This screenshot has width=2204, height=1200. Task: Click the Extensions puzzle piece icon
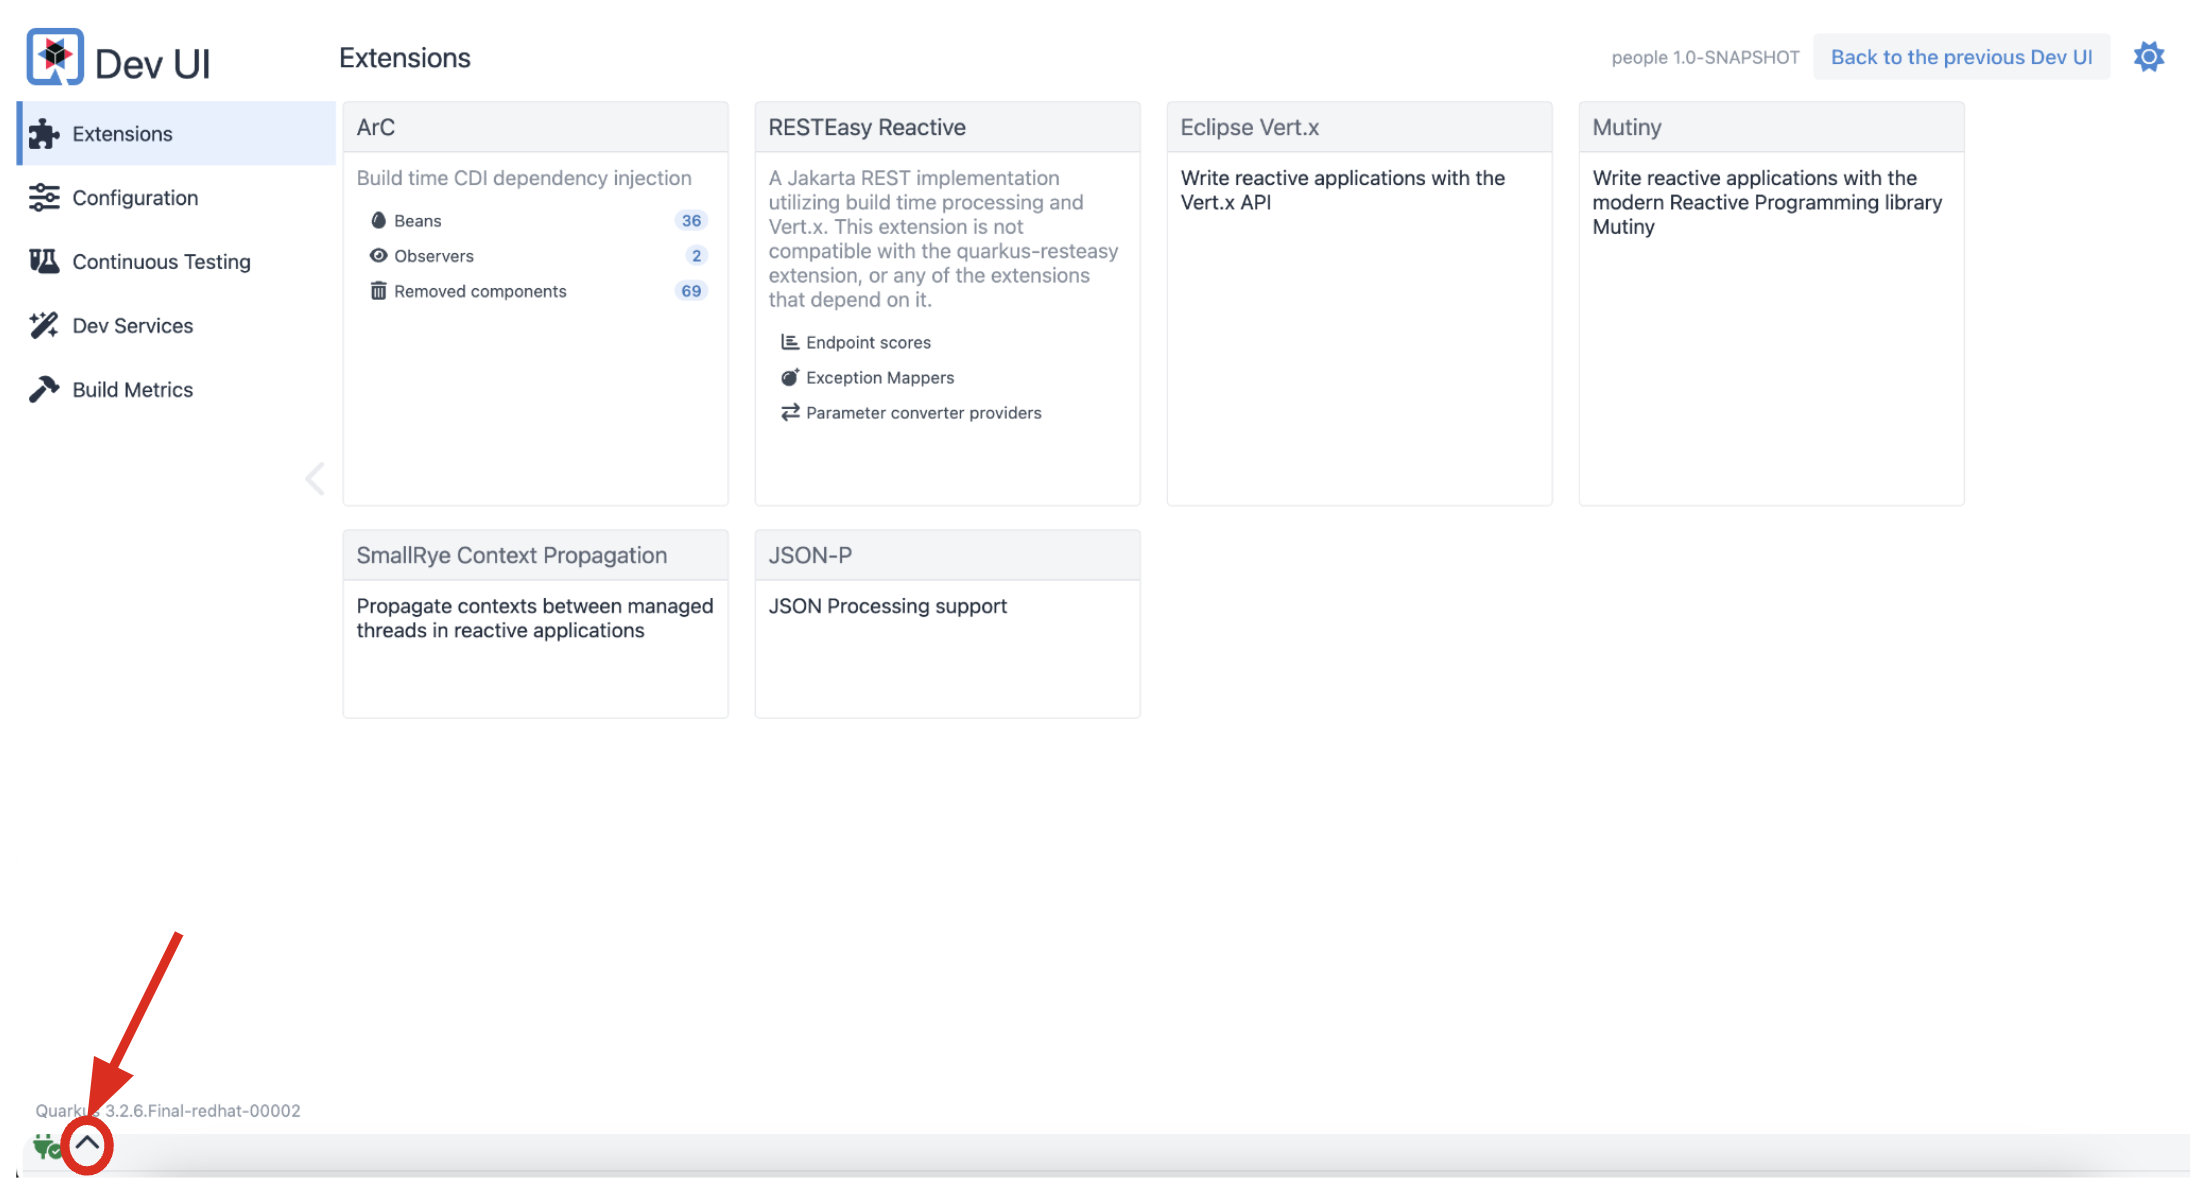[44, 134]
